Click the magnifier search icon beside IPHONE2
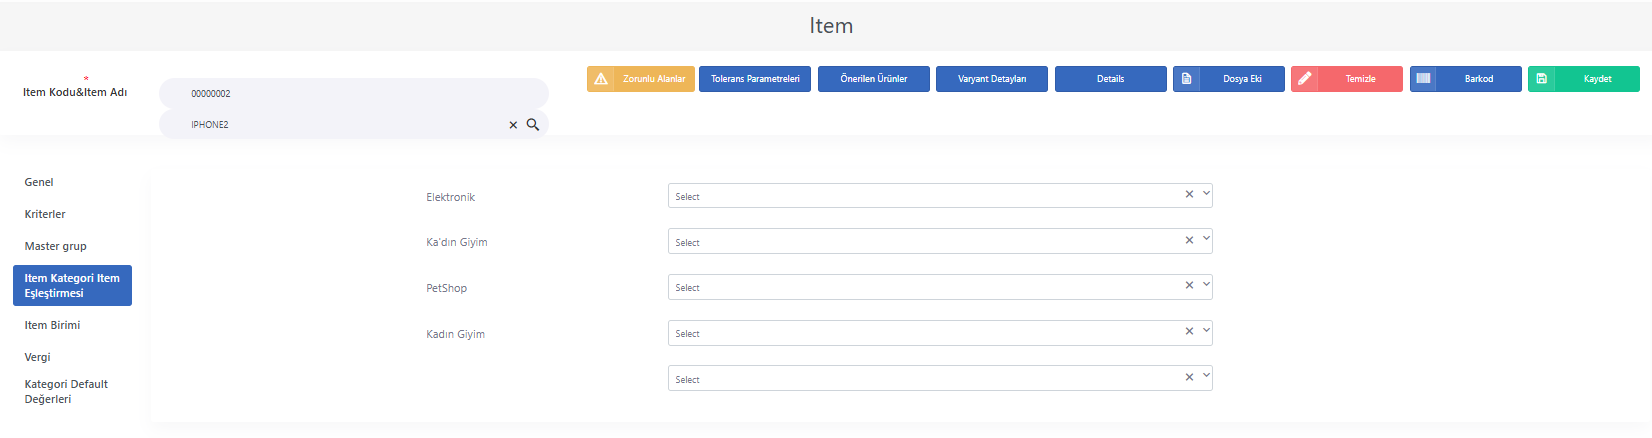The height and width of the screenshot is (438, 1652). click(533, 125)
